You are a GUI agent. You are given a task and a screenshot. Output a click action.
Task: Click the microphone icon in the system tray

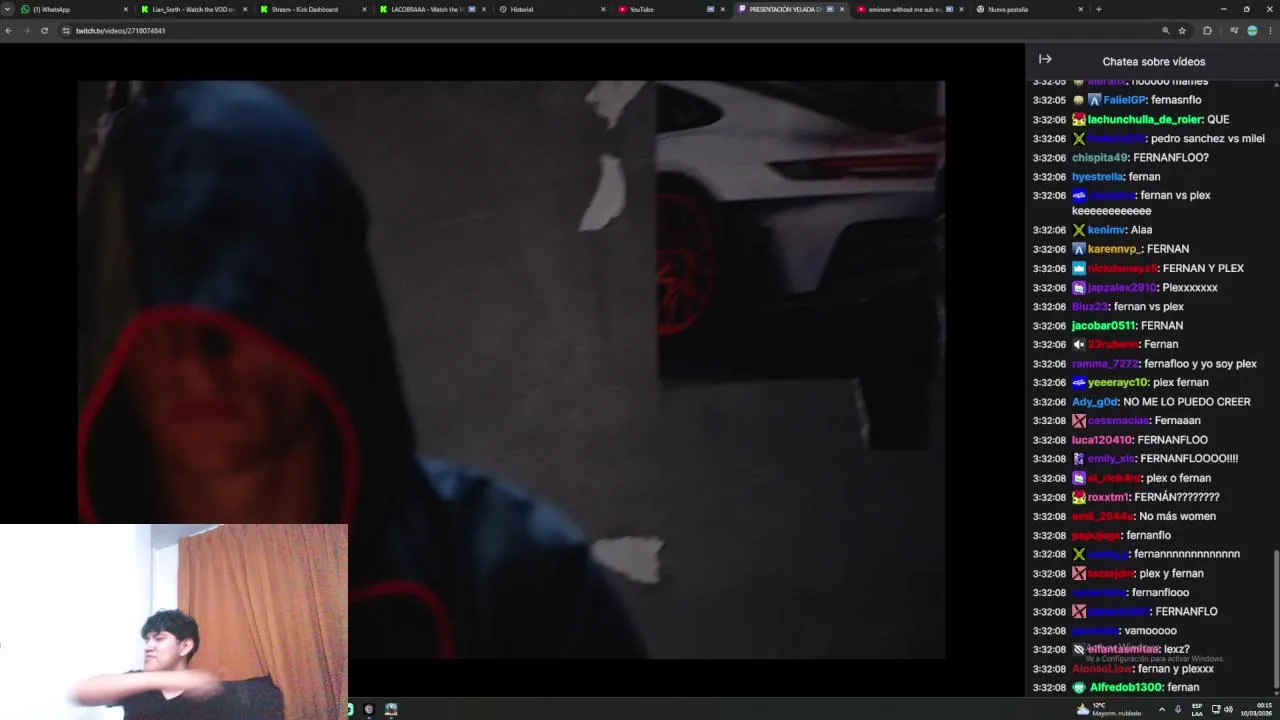point(1178,709)
